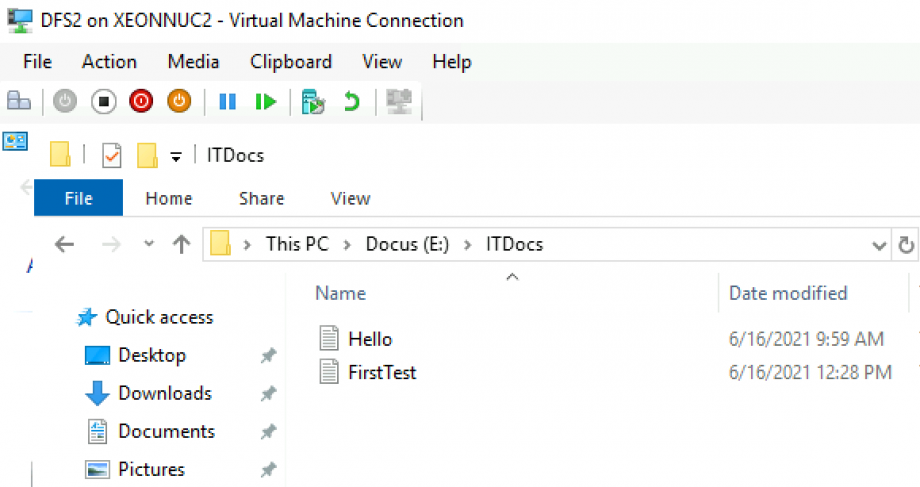Screen dimensions: 920x487
Task: Switch to the Share ribbon tab
Action: [261, 199]
